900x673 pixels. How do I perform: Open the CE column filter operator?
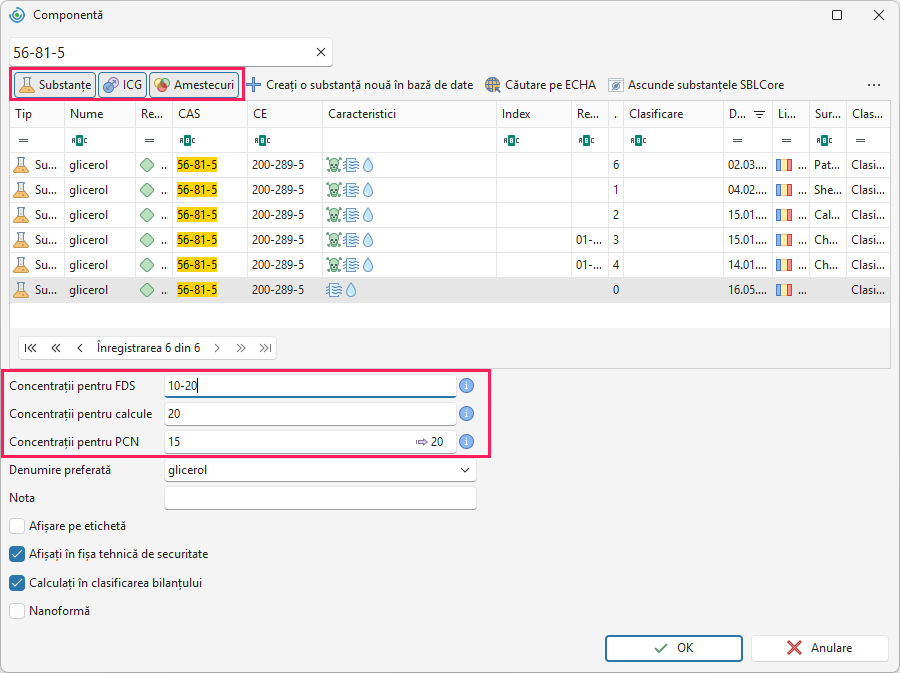click(262, 140)
